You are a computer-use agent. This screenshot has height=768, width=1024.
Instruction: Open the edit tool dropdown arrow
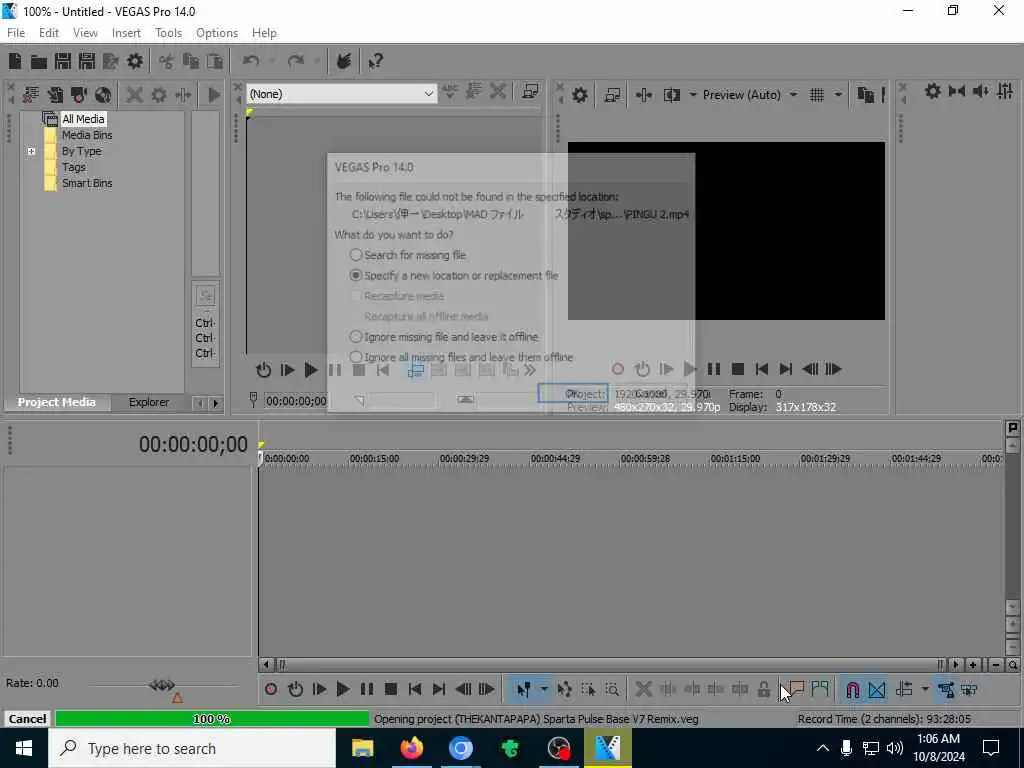[x=543, y=689]
